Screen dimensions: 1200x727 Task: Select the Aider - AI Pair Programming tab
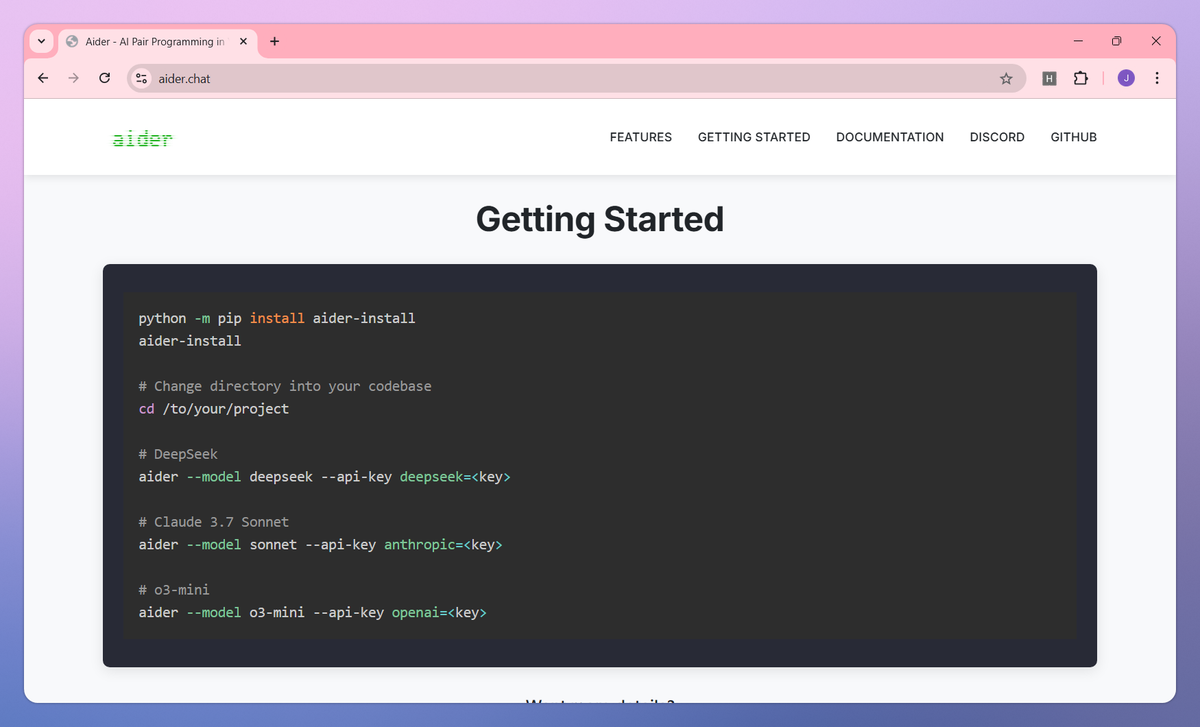(158, 42)
